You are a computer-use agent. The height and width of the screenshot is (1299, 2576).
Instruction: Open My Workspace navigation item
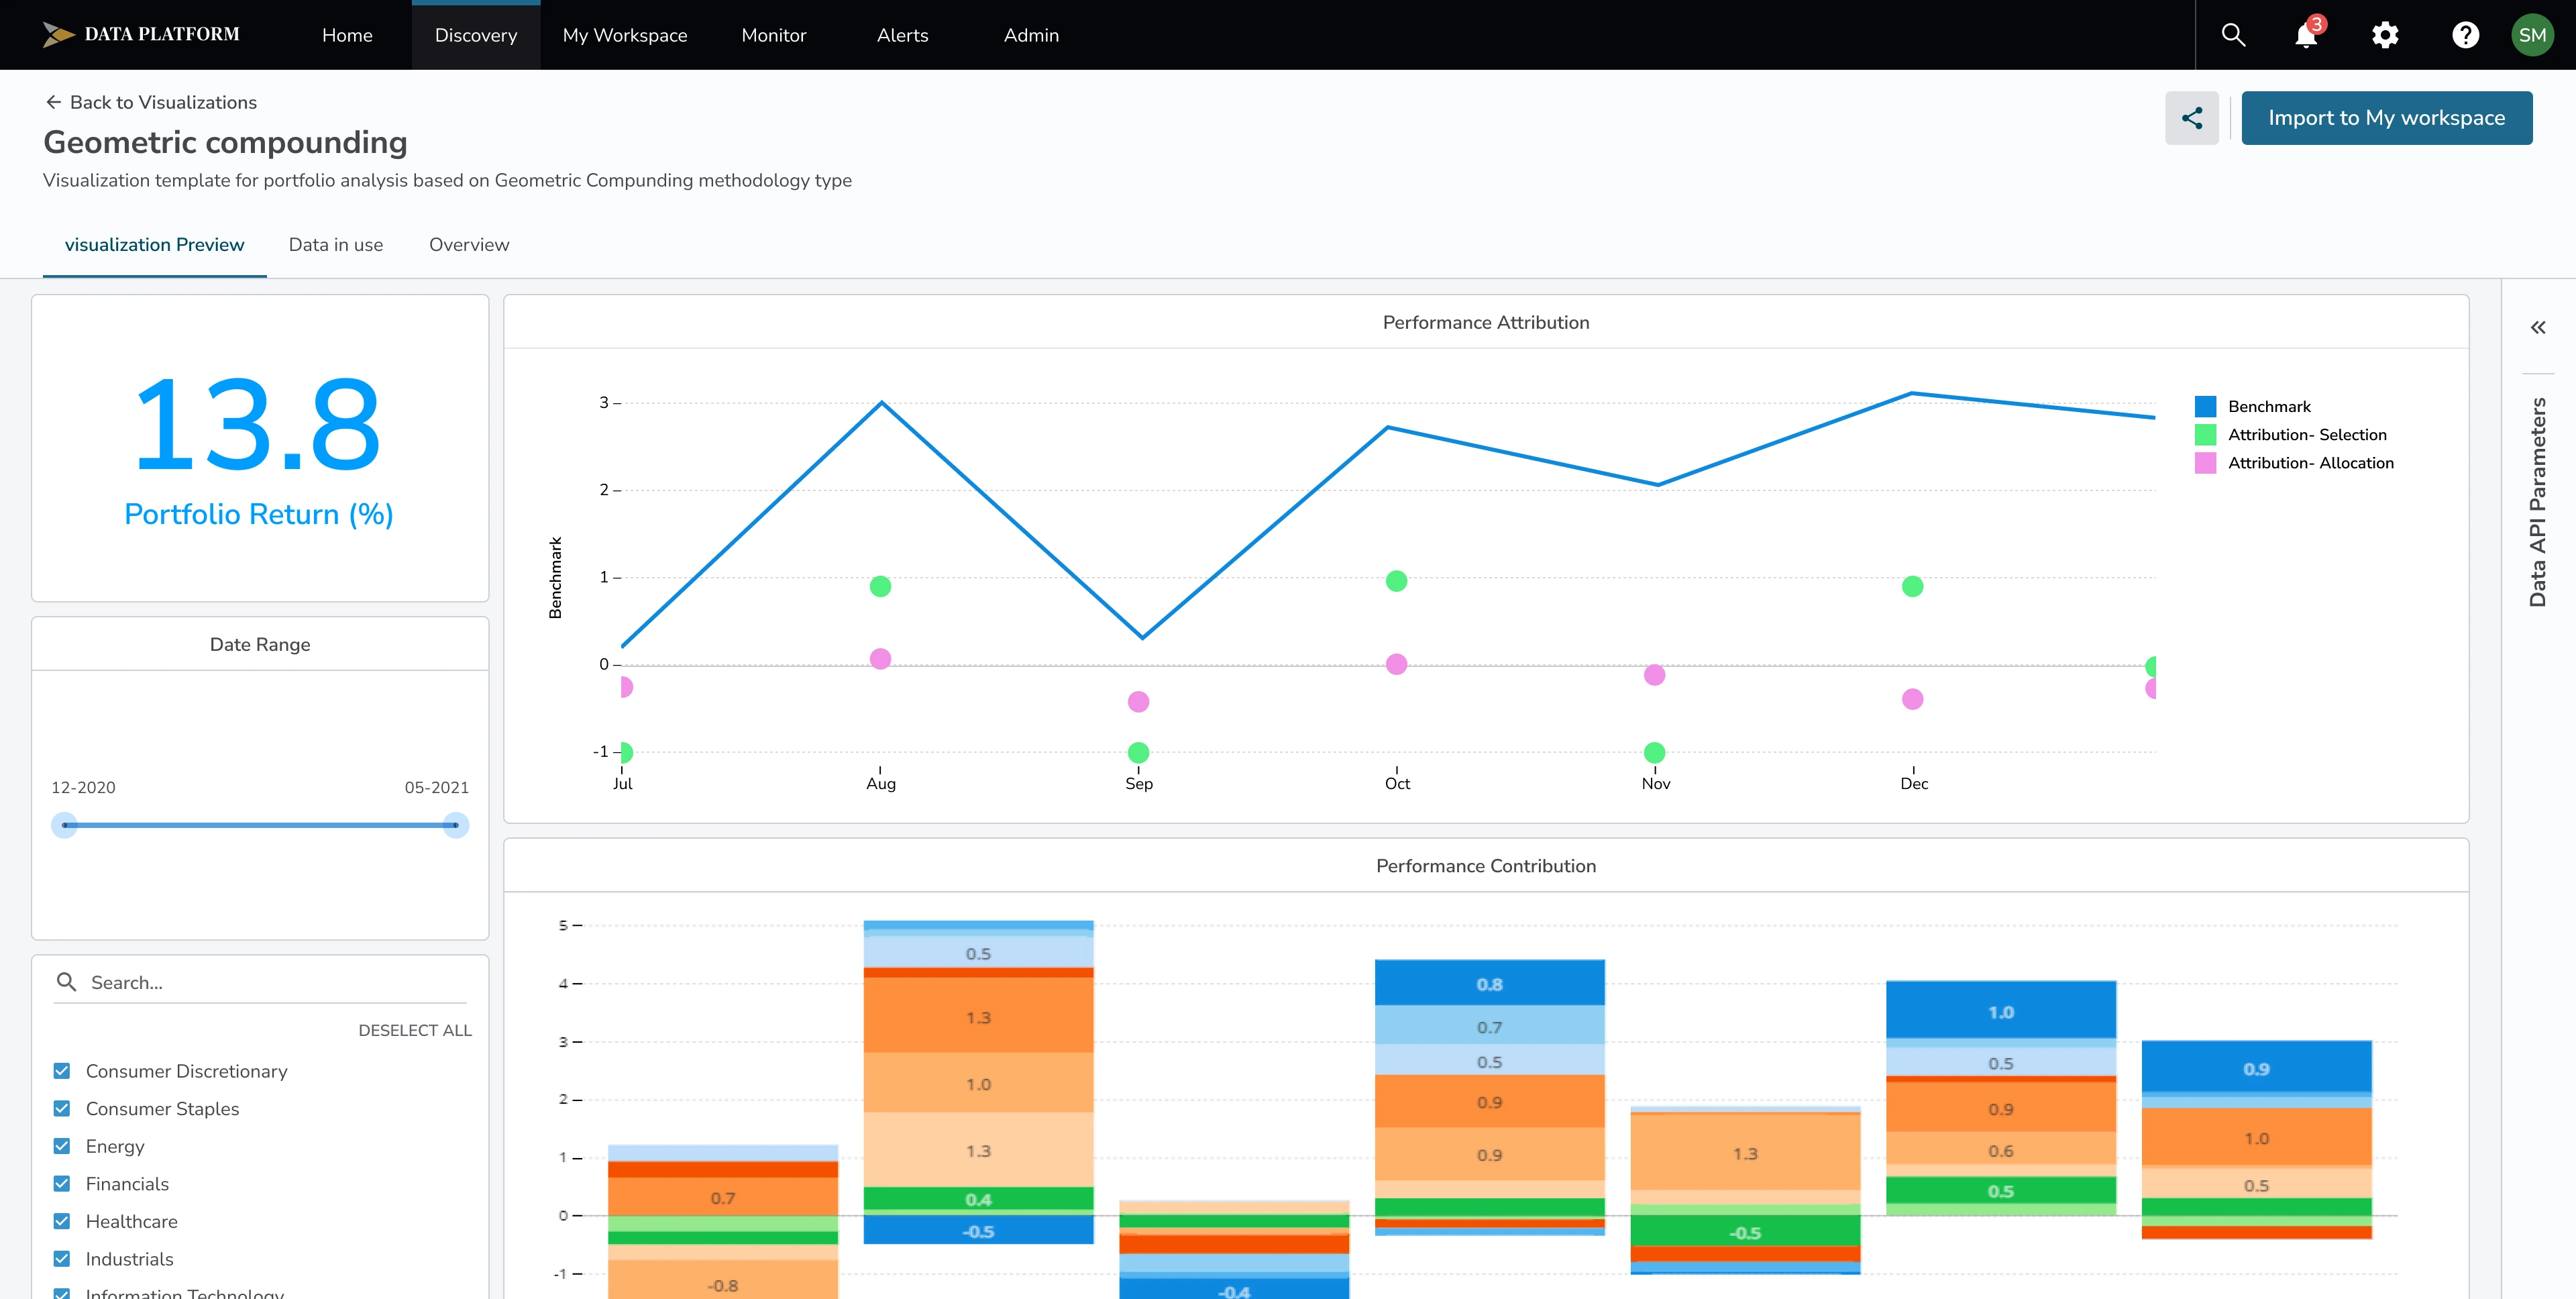pos(625,35)
